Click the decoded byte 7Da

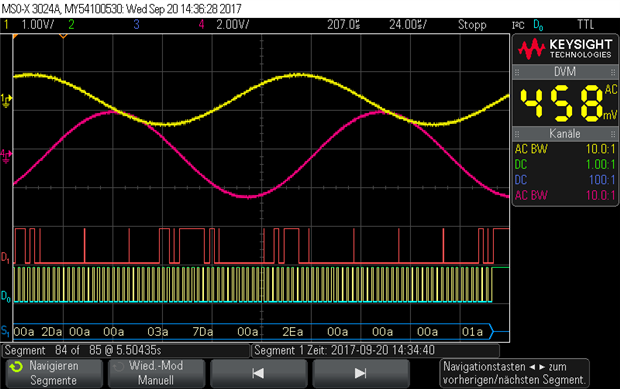[203, 332]
